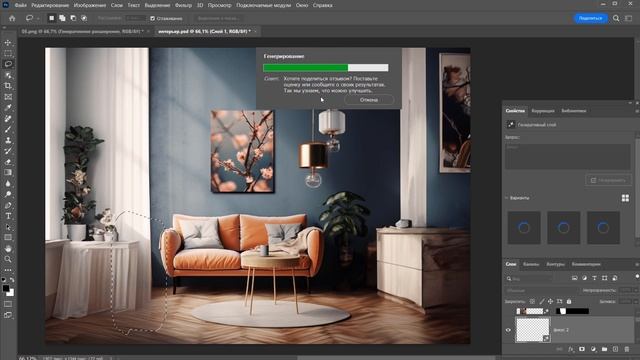Screen dimensions: 640x360
Task: Select the Eraser tool
Action: [8, 162]
